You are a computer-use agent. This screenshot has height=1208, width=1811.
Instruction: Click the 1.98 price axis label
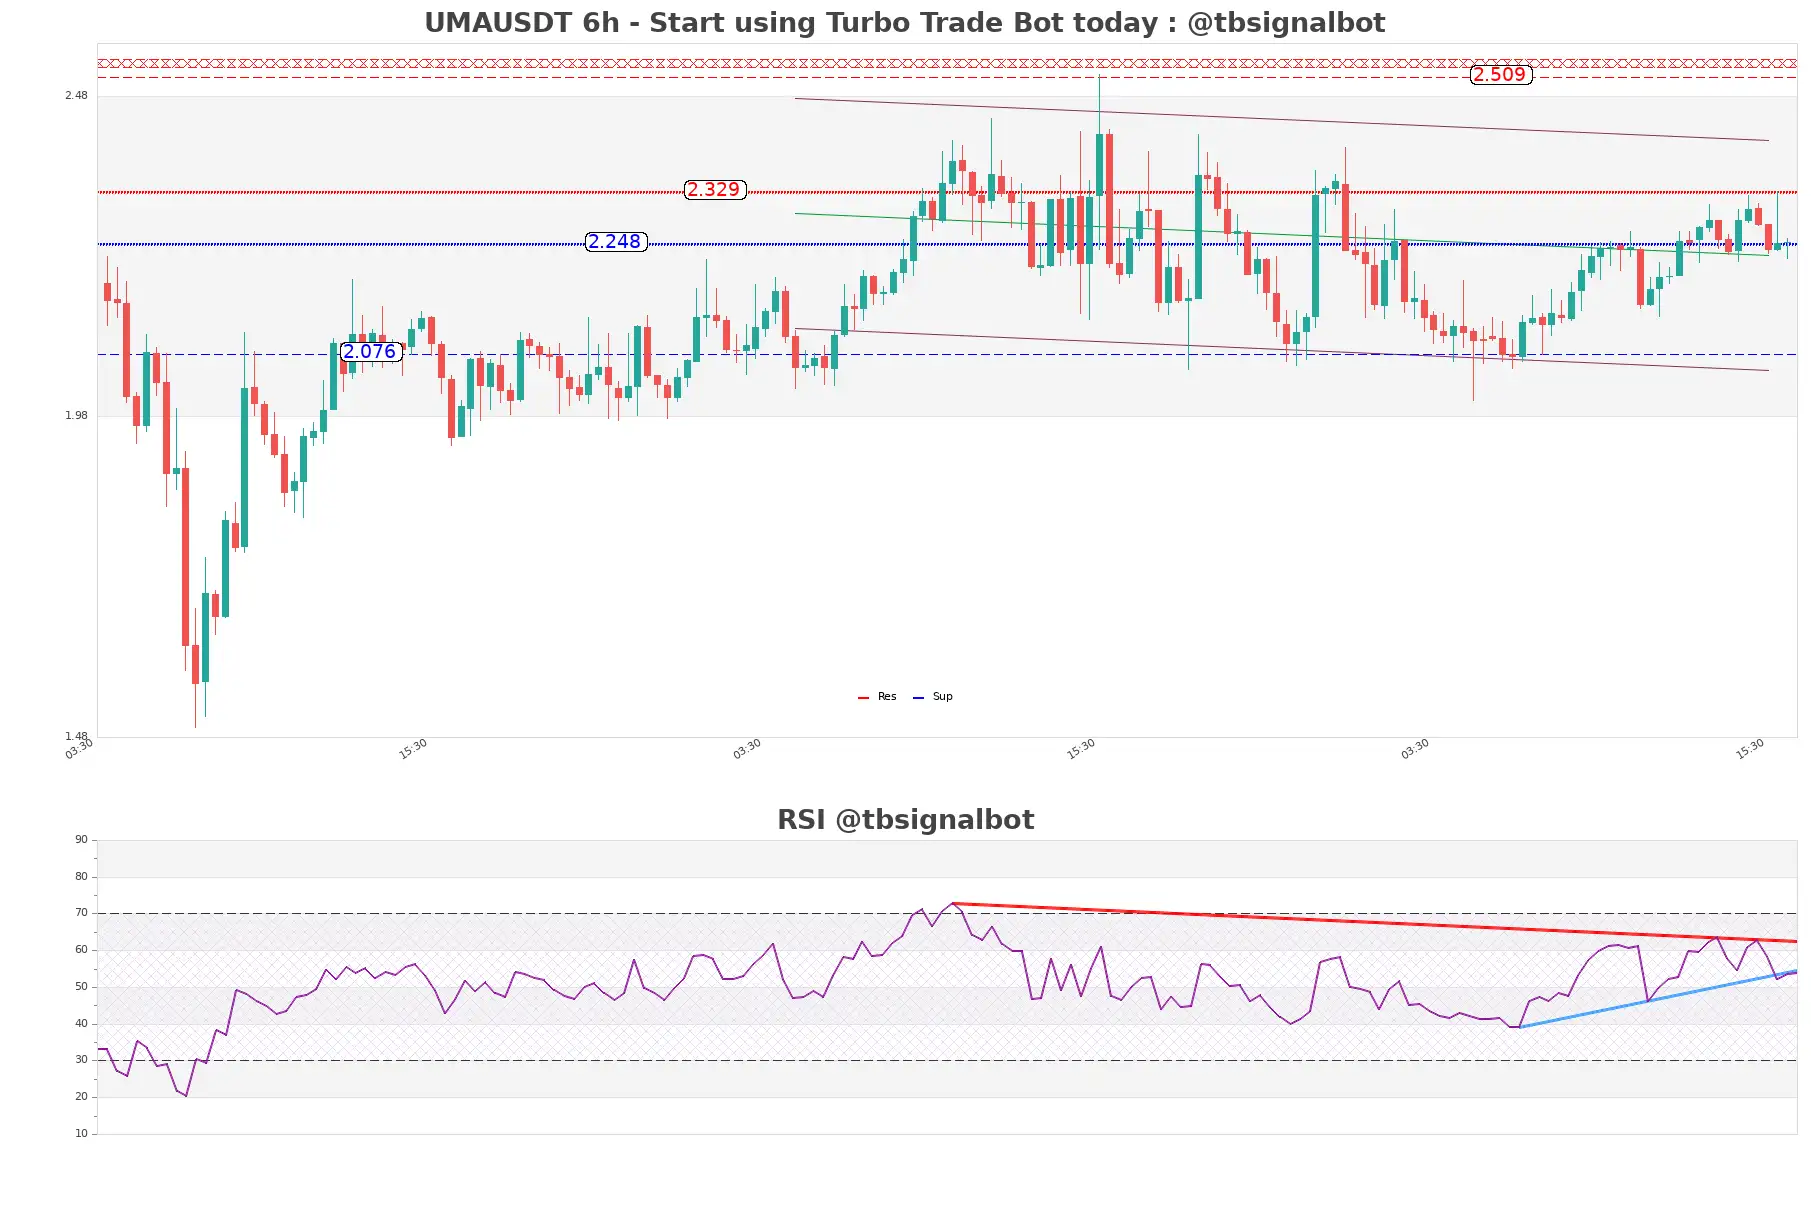76,416
